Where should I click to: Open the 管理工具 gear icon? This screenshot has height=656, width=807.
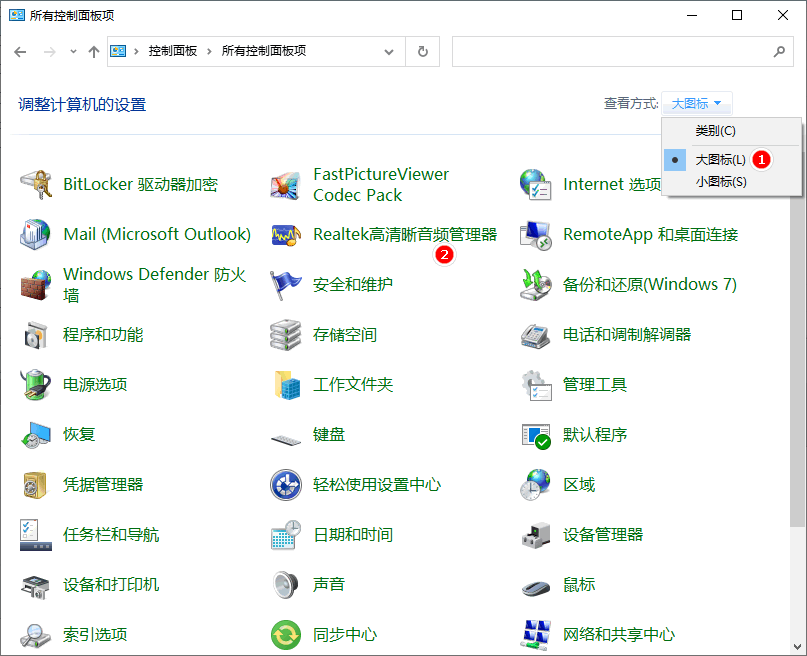pos(536,384)
